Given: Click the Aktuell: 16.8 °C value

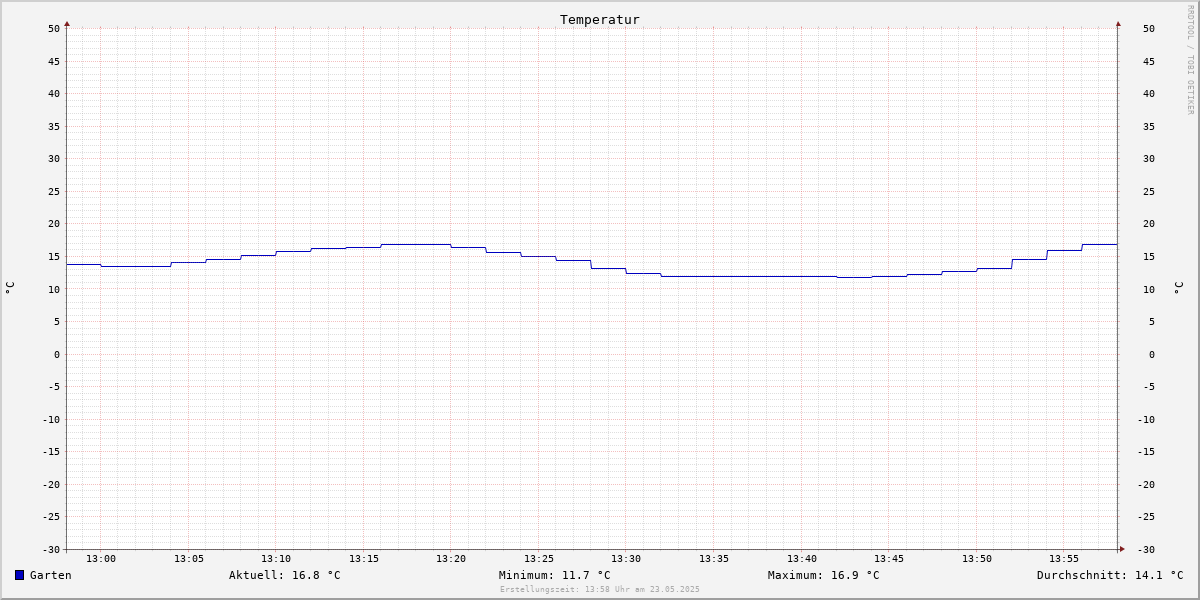Looking at the screenshot, I should [x=285, y=575].
